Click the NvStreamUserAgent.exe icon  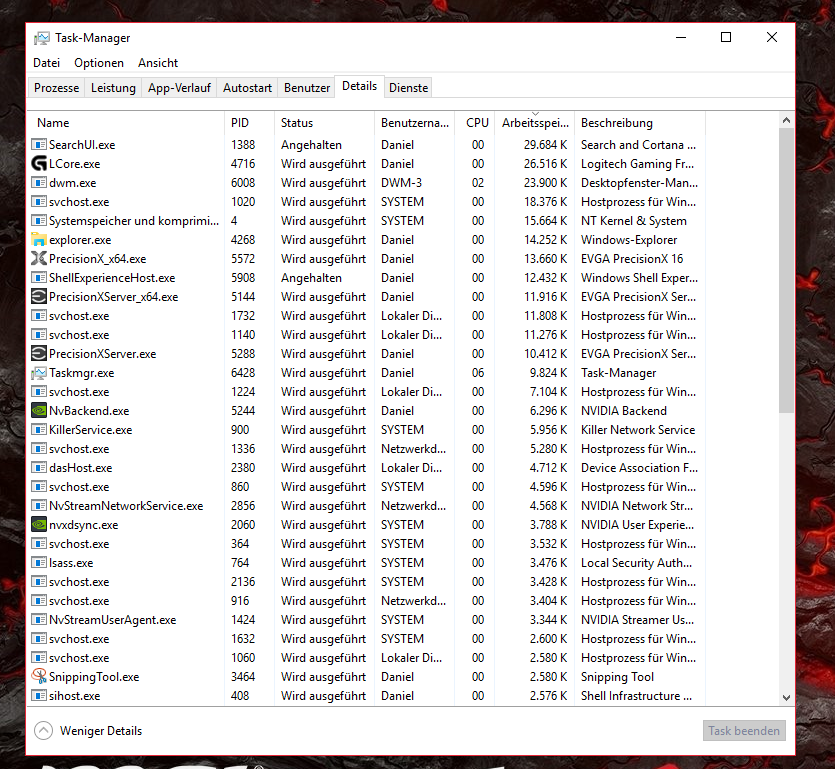coord(39,619)
